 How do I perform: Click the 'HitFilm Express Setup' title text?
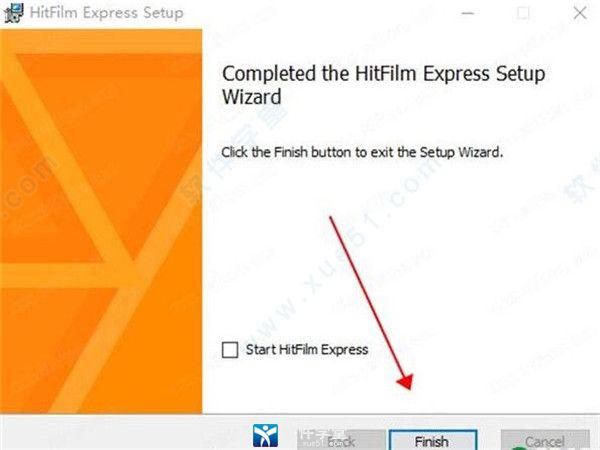click(107, 13)
